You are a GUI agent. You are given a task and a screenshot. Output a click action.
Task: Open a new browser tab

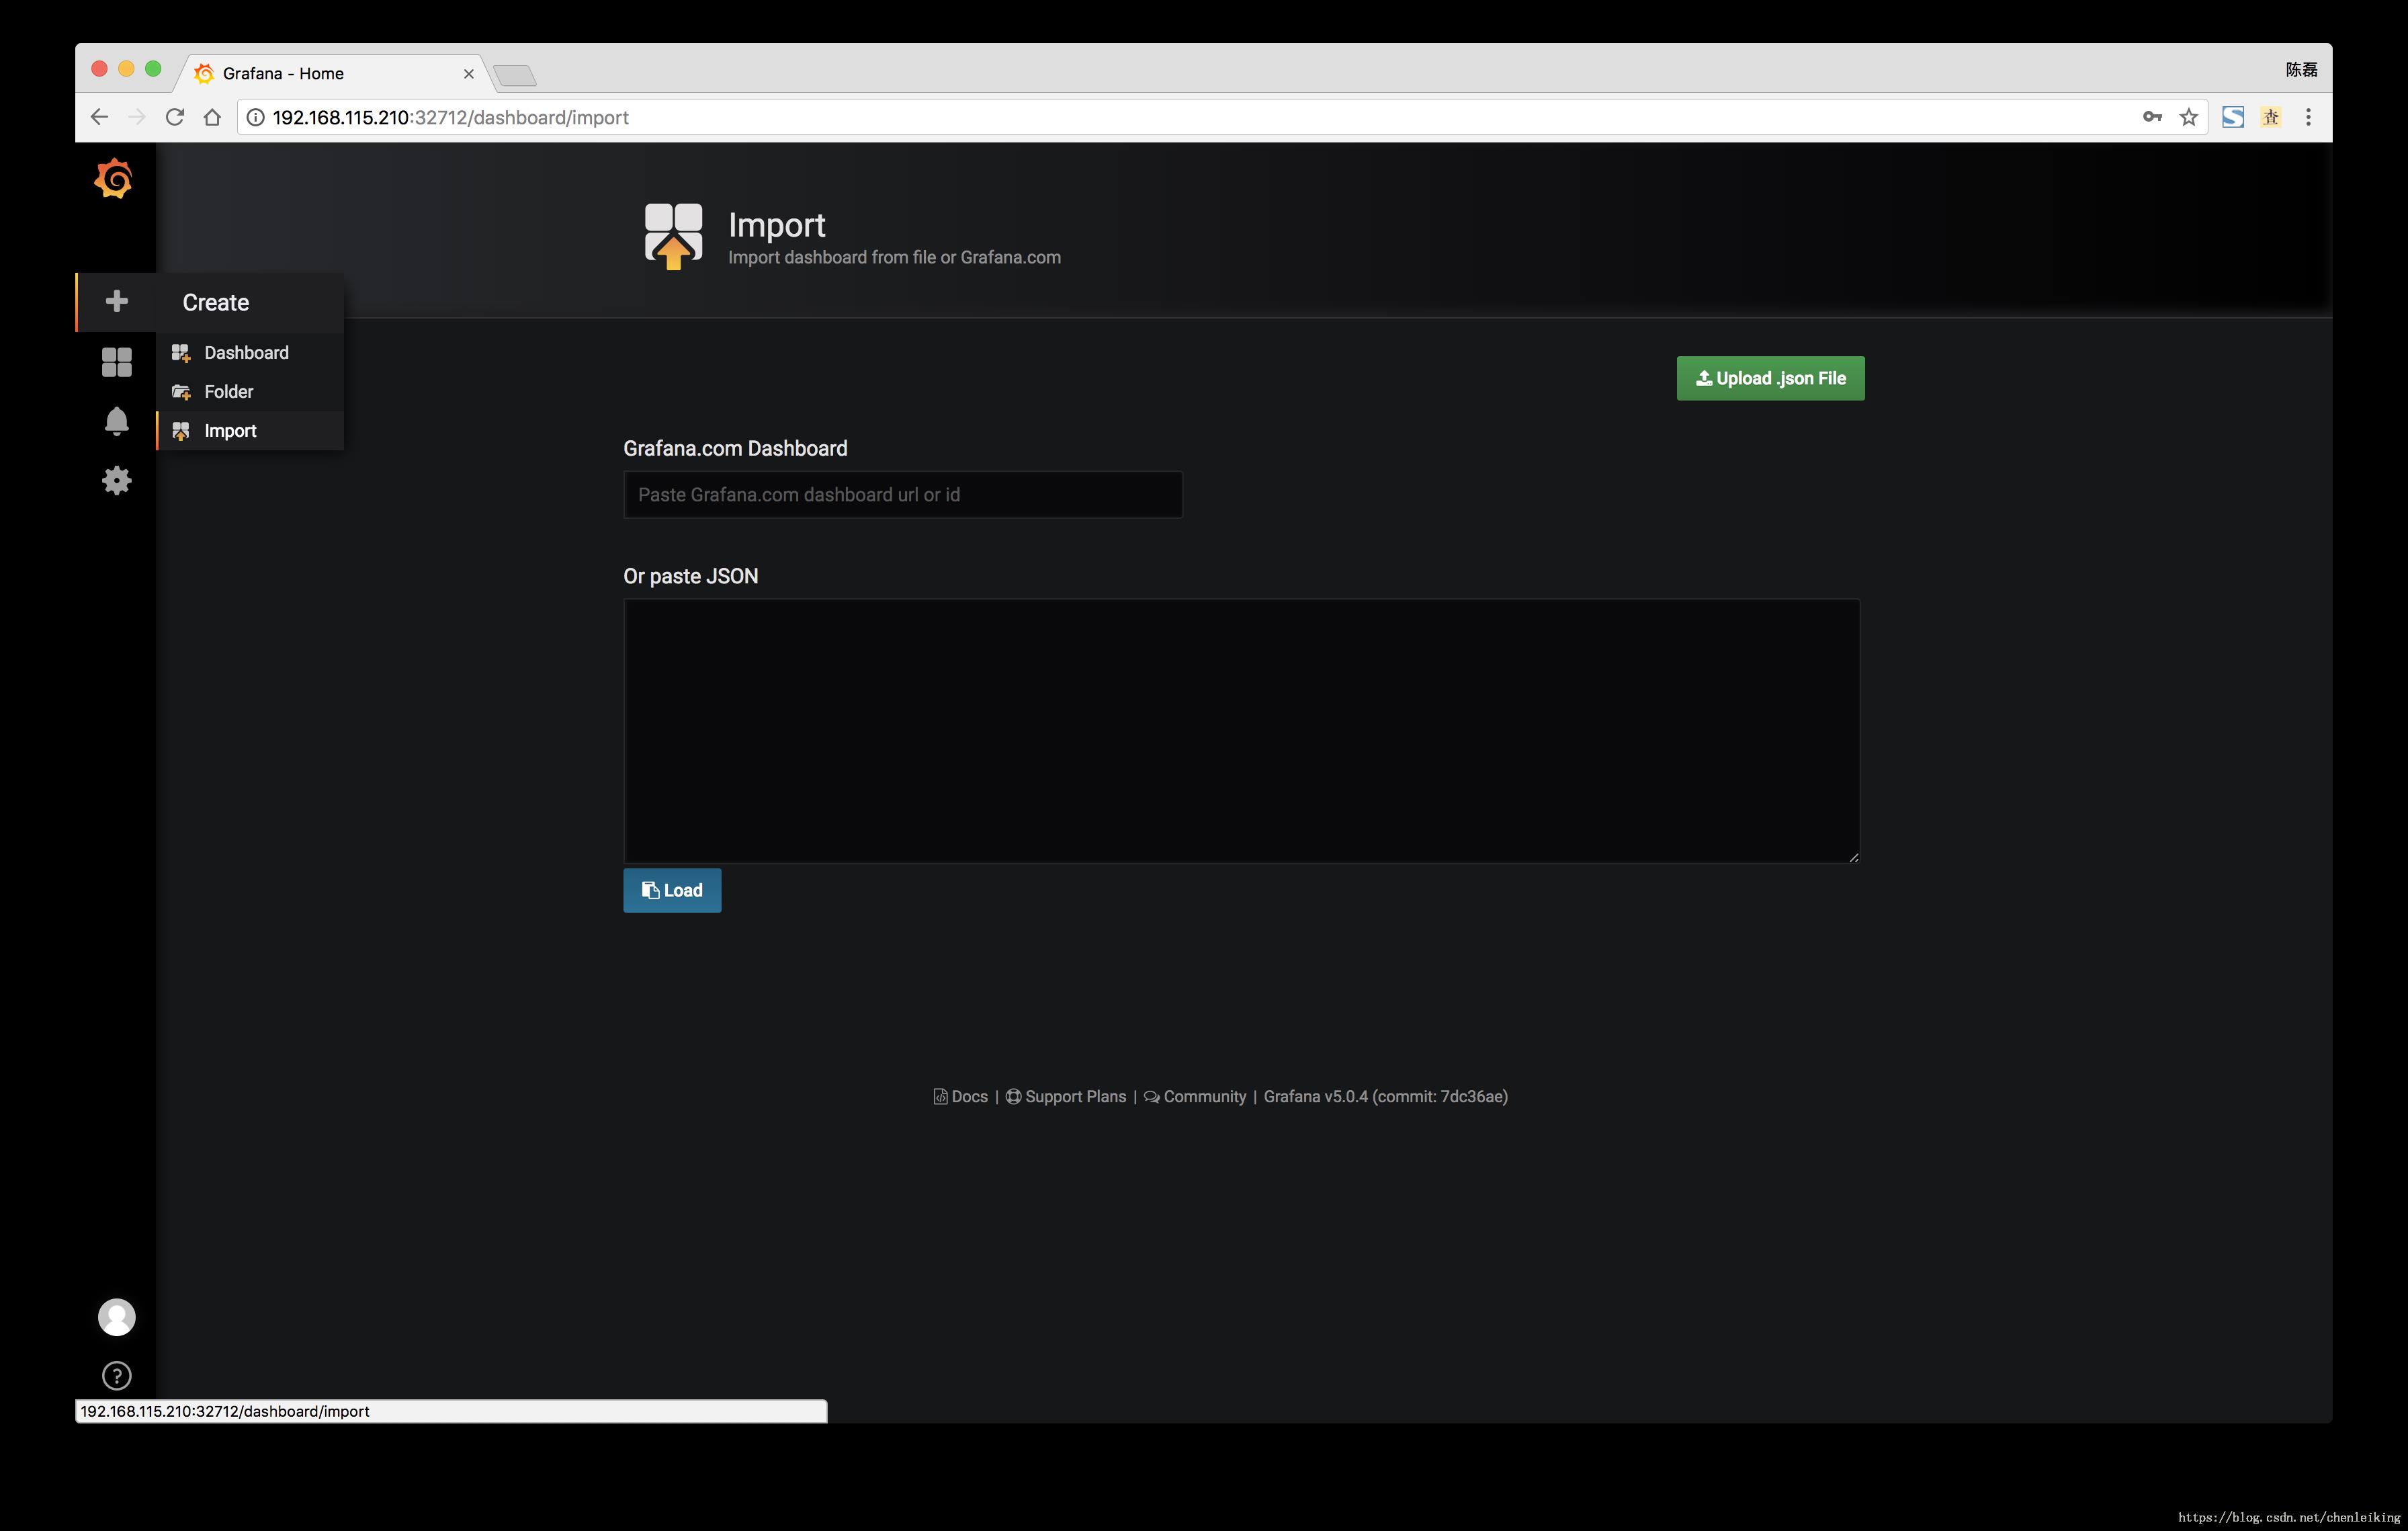515,75
